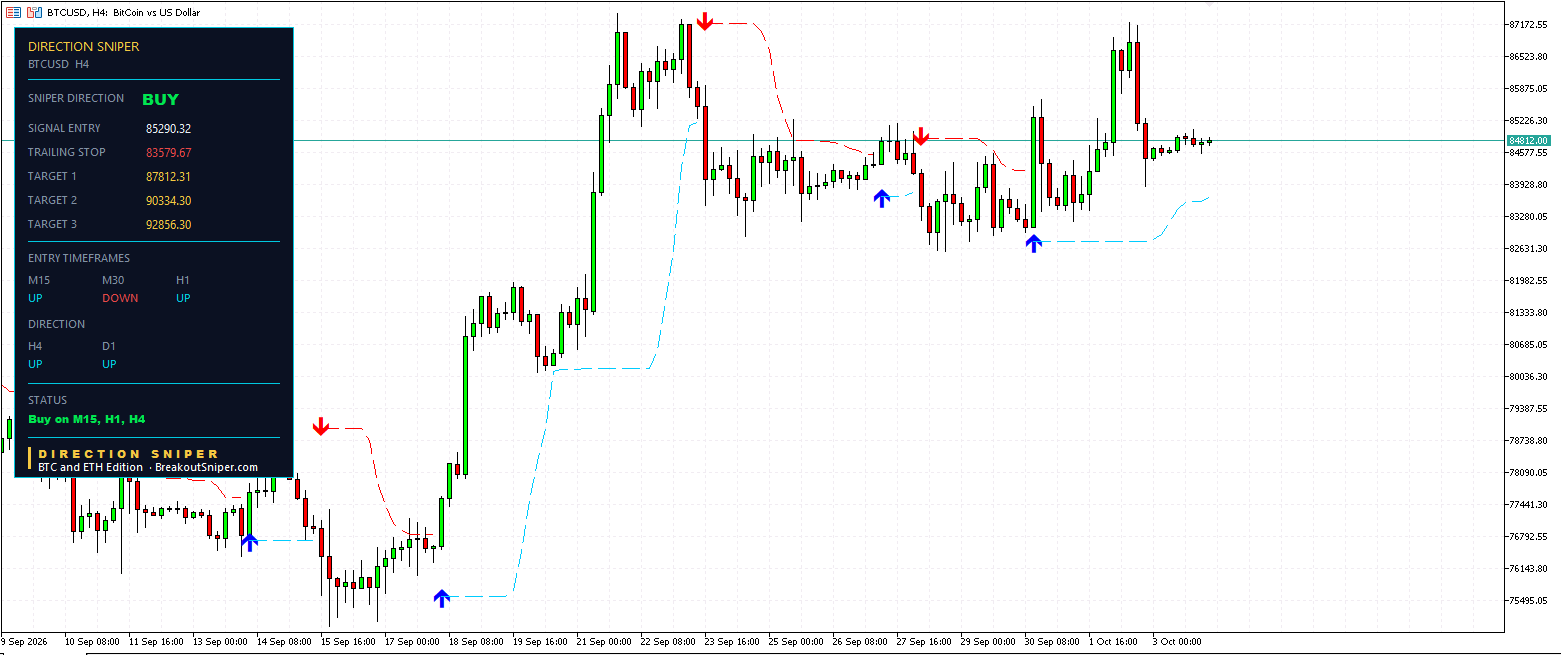Viewport: 1561px width, 655px height.
Task: Click time axis label 15 Sep 16:00
Action: 349,641
